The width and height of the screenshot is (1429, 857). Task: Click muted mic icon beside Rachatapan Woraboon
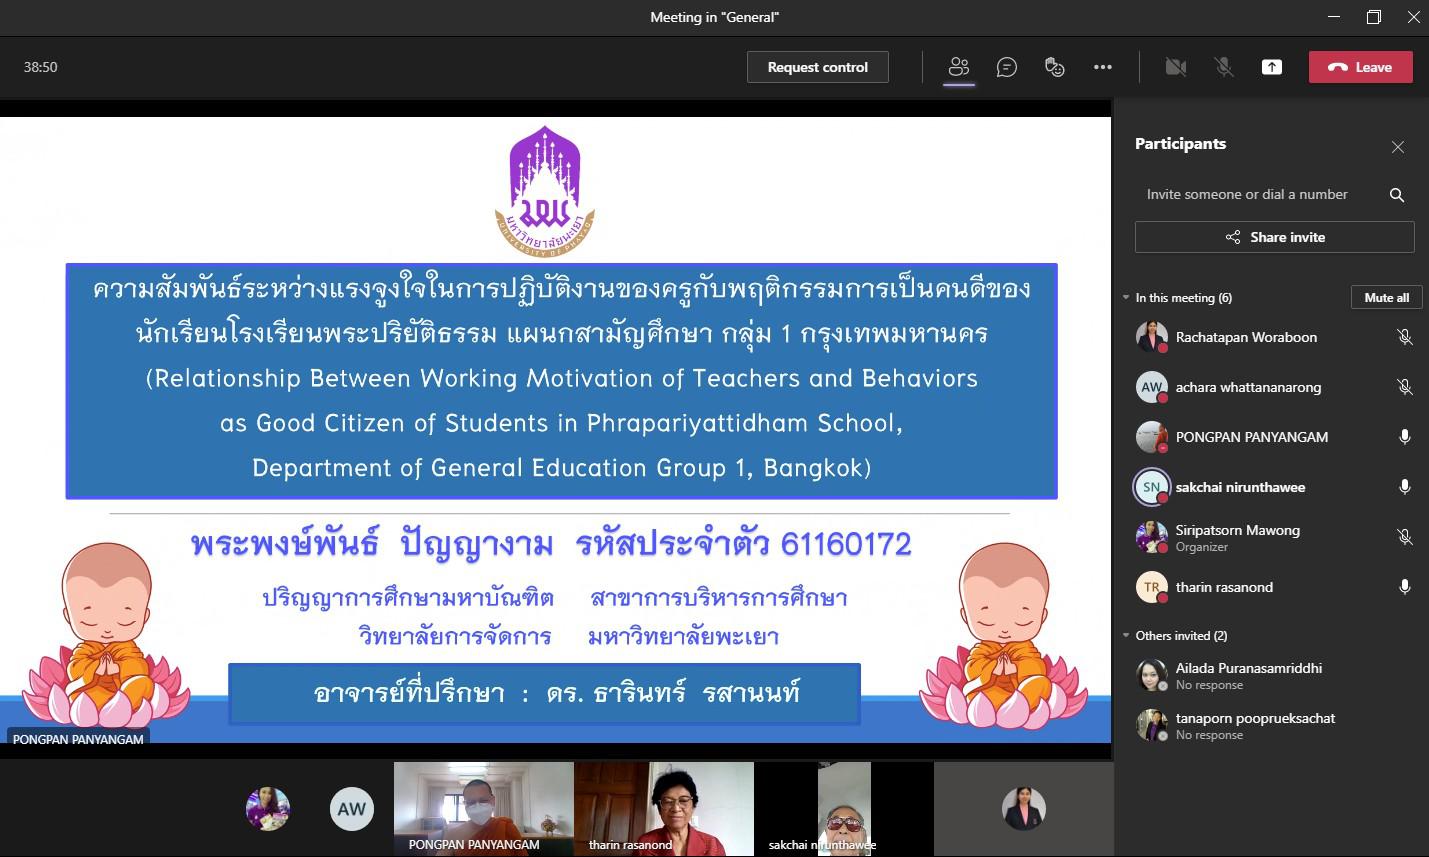1404,337
